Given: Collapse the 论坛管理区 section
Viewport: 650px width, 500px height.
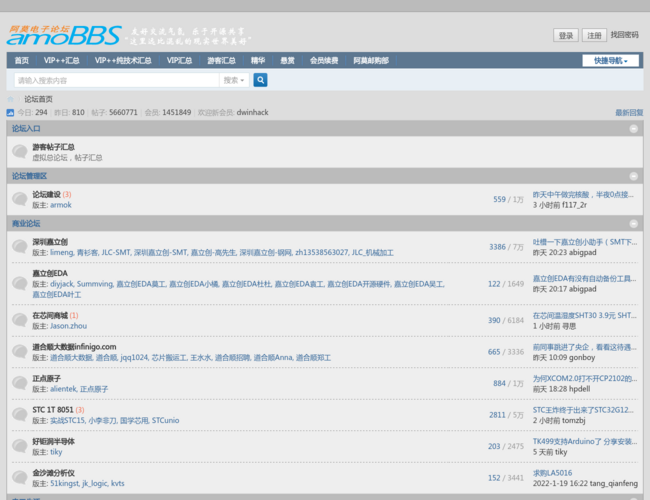Looking at the screenshot, I should pyautogui.click(x=633, y=176).
